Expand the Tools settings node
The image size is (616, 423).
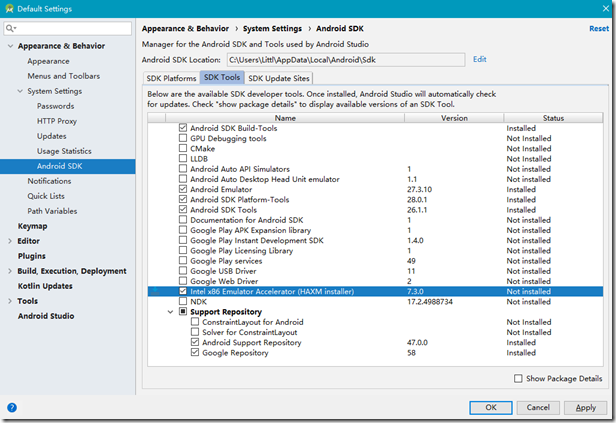10,301
